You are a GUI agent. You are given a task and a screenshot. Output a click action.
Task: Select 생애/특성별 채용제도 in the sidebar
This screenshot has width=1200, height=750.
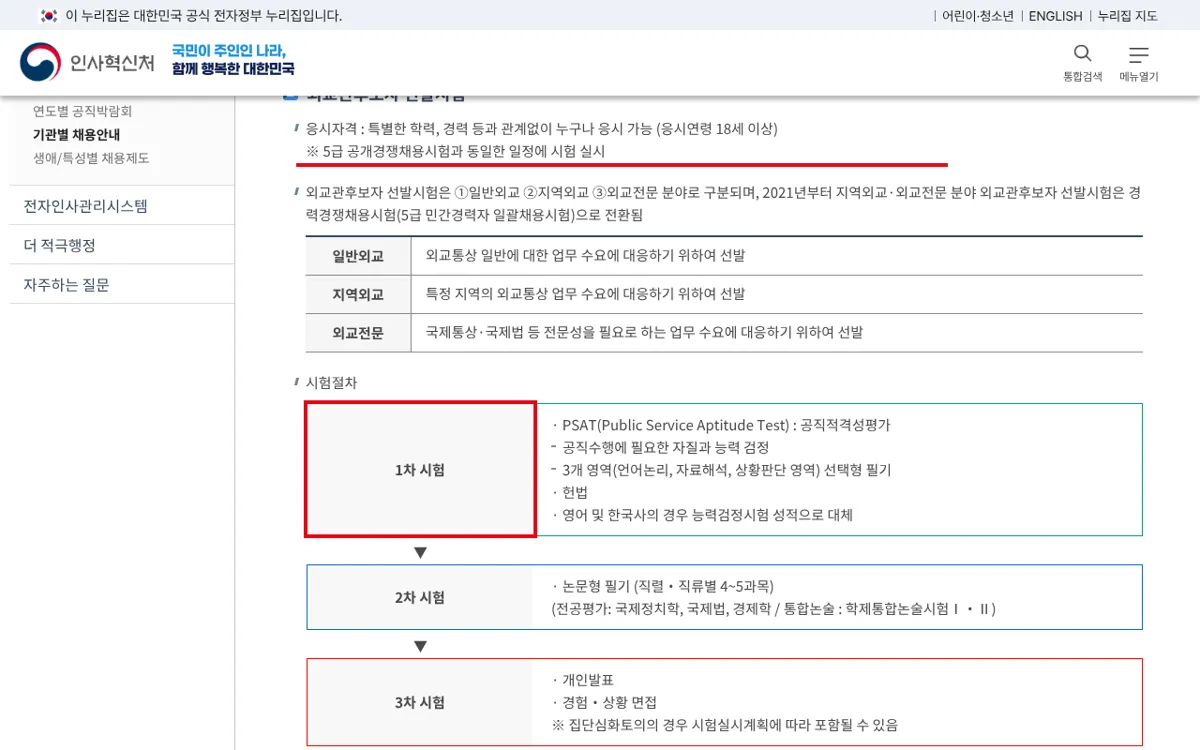pos(91,158)
